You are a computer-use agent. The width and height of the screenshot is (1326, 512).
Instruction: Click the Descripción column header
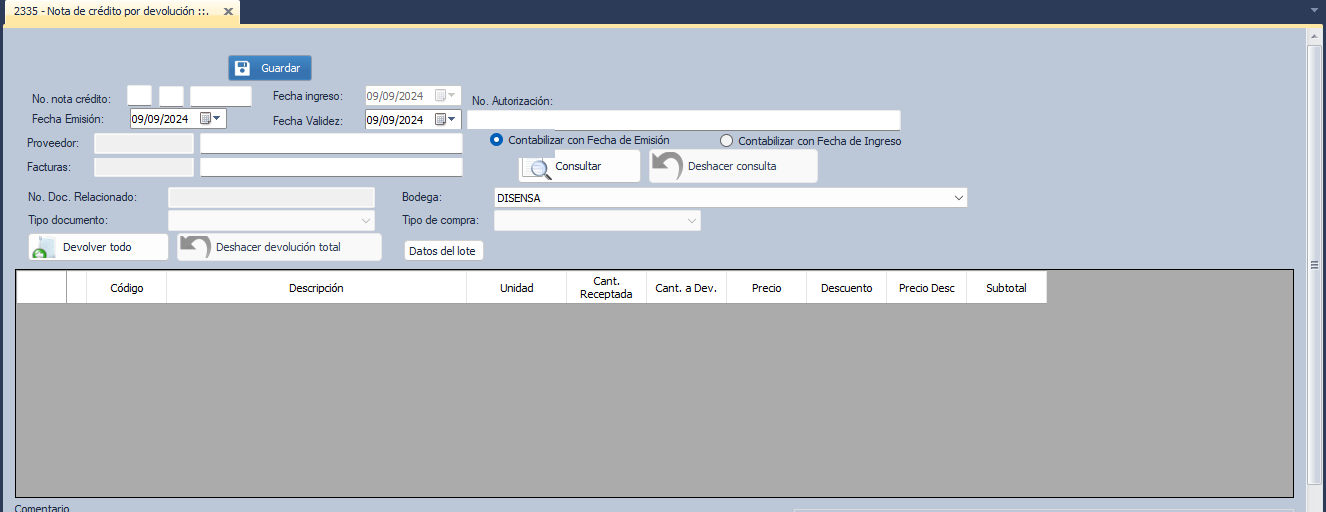[316, 288]
